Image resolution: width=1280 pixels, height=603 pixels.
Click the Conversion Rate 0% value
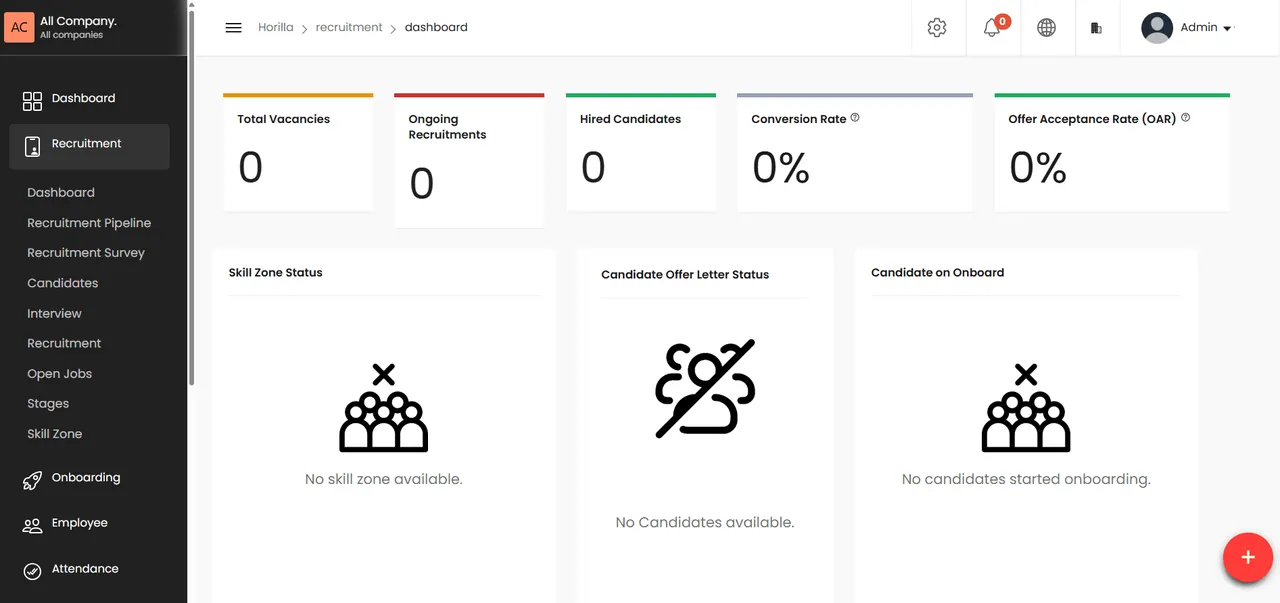(781, 168)
